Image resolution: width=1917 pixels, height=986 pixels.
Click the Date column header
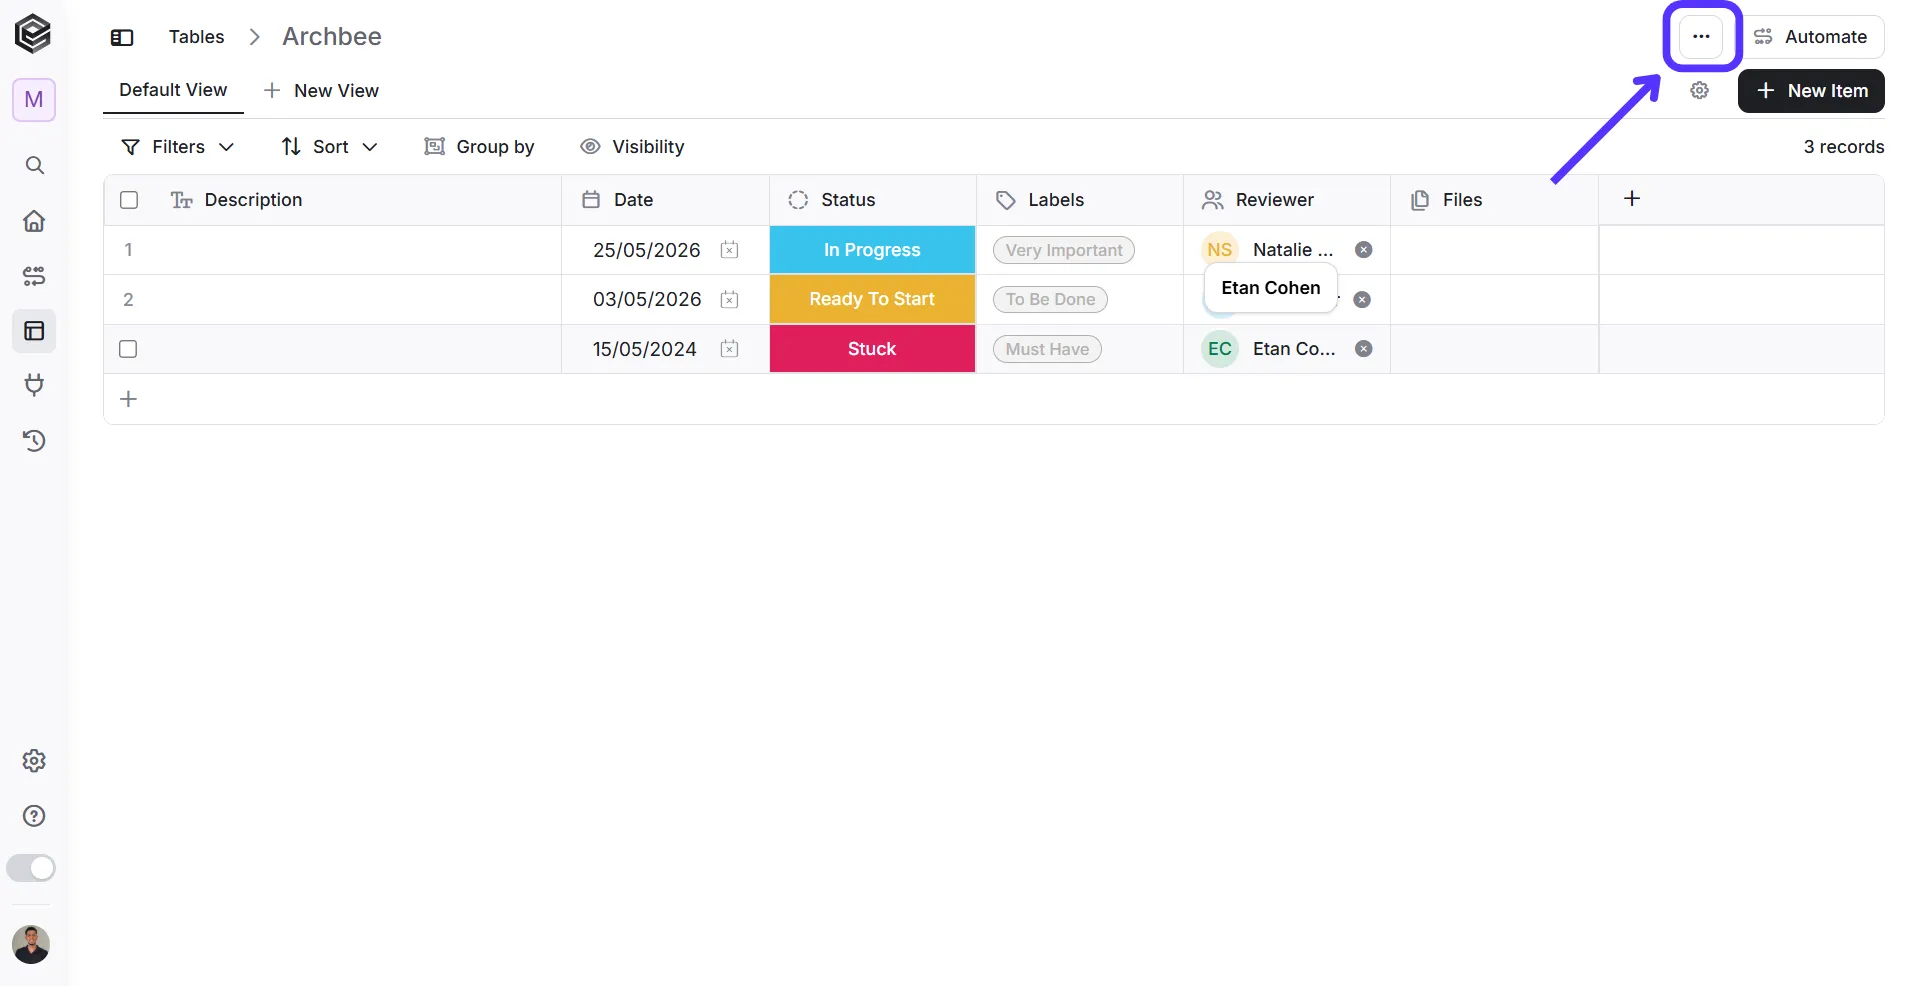665,200
